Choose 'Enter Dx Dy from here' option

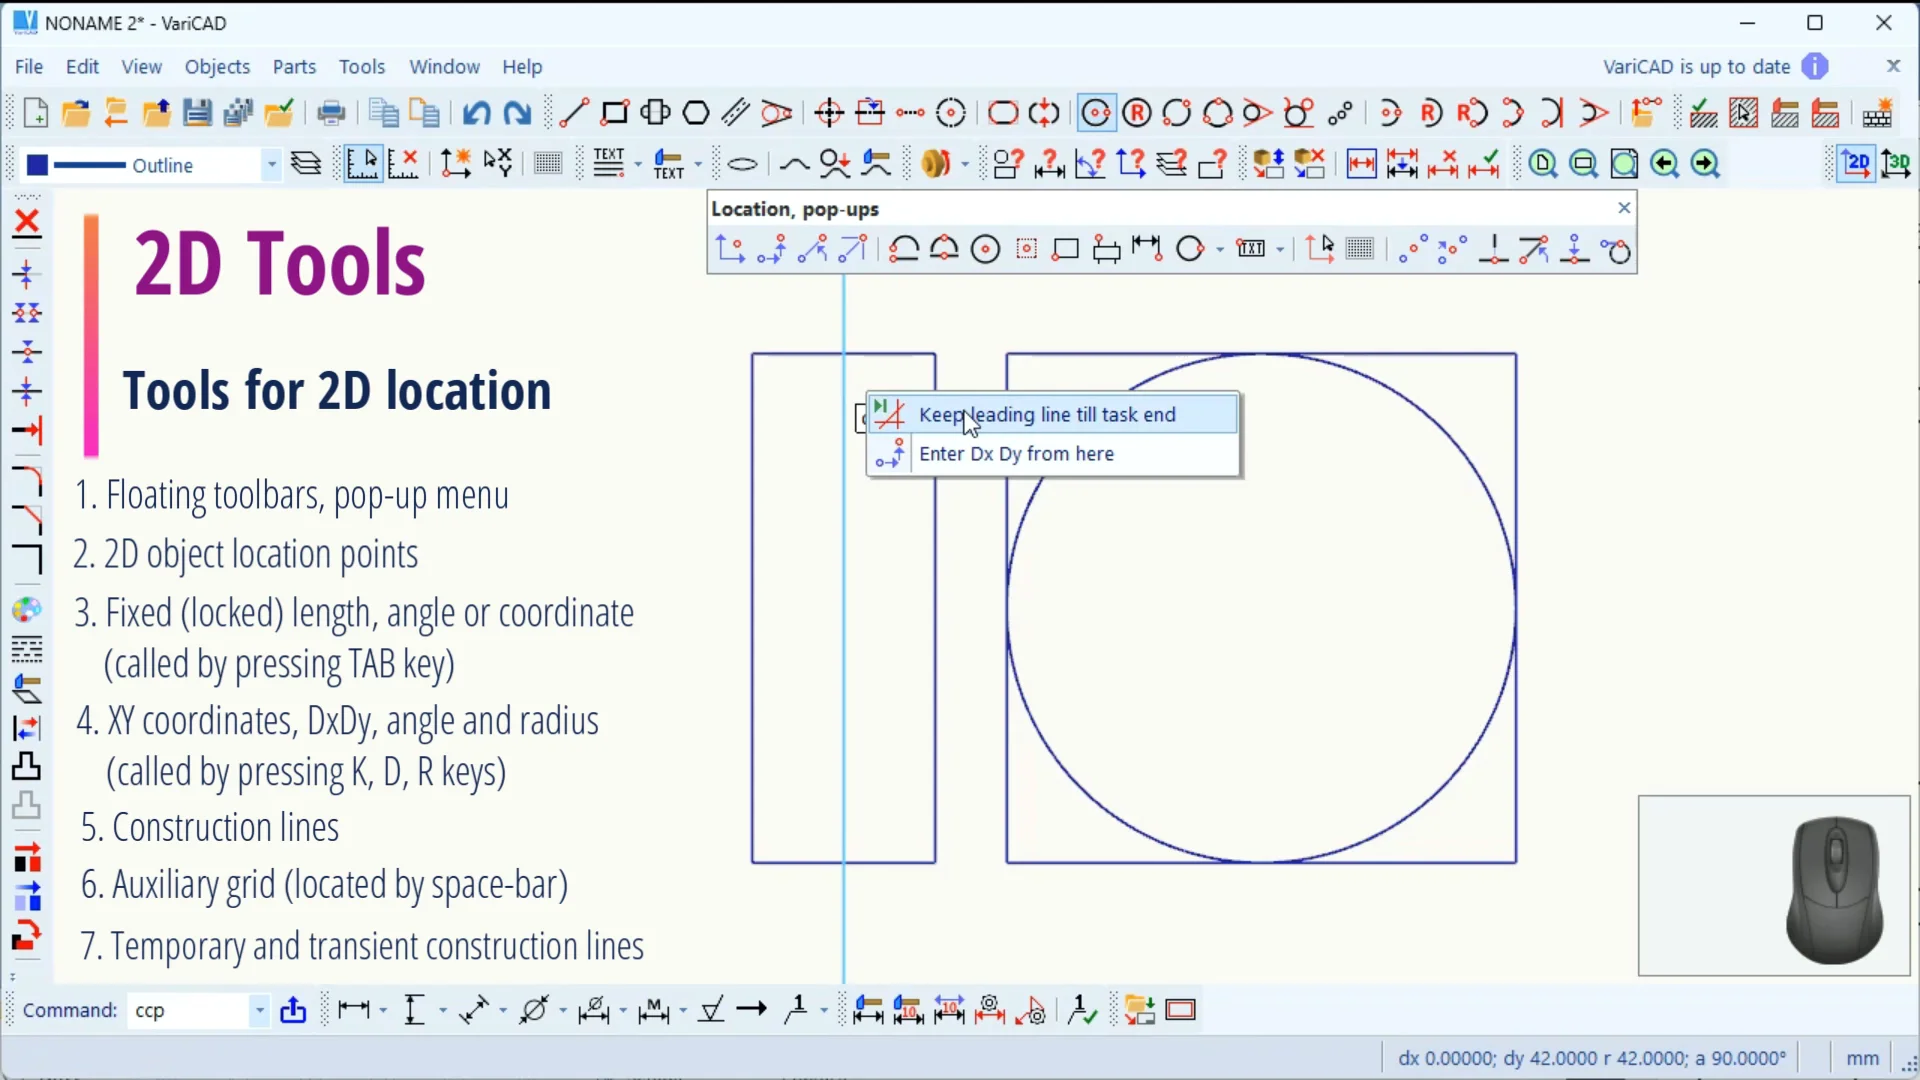pyautogui.click(x=1016, y=454)
